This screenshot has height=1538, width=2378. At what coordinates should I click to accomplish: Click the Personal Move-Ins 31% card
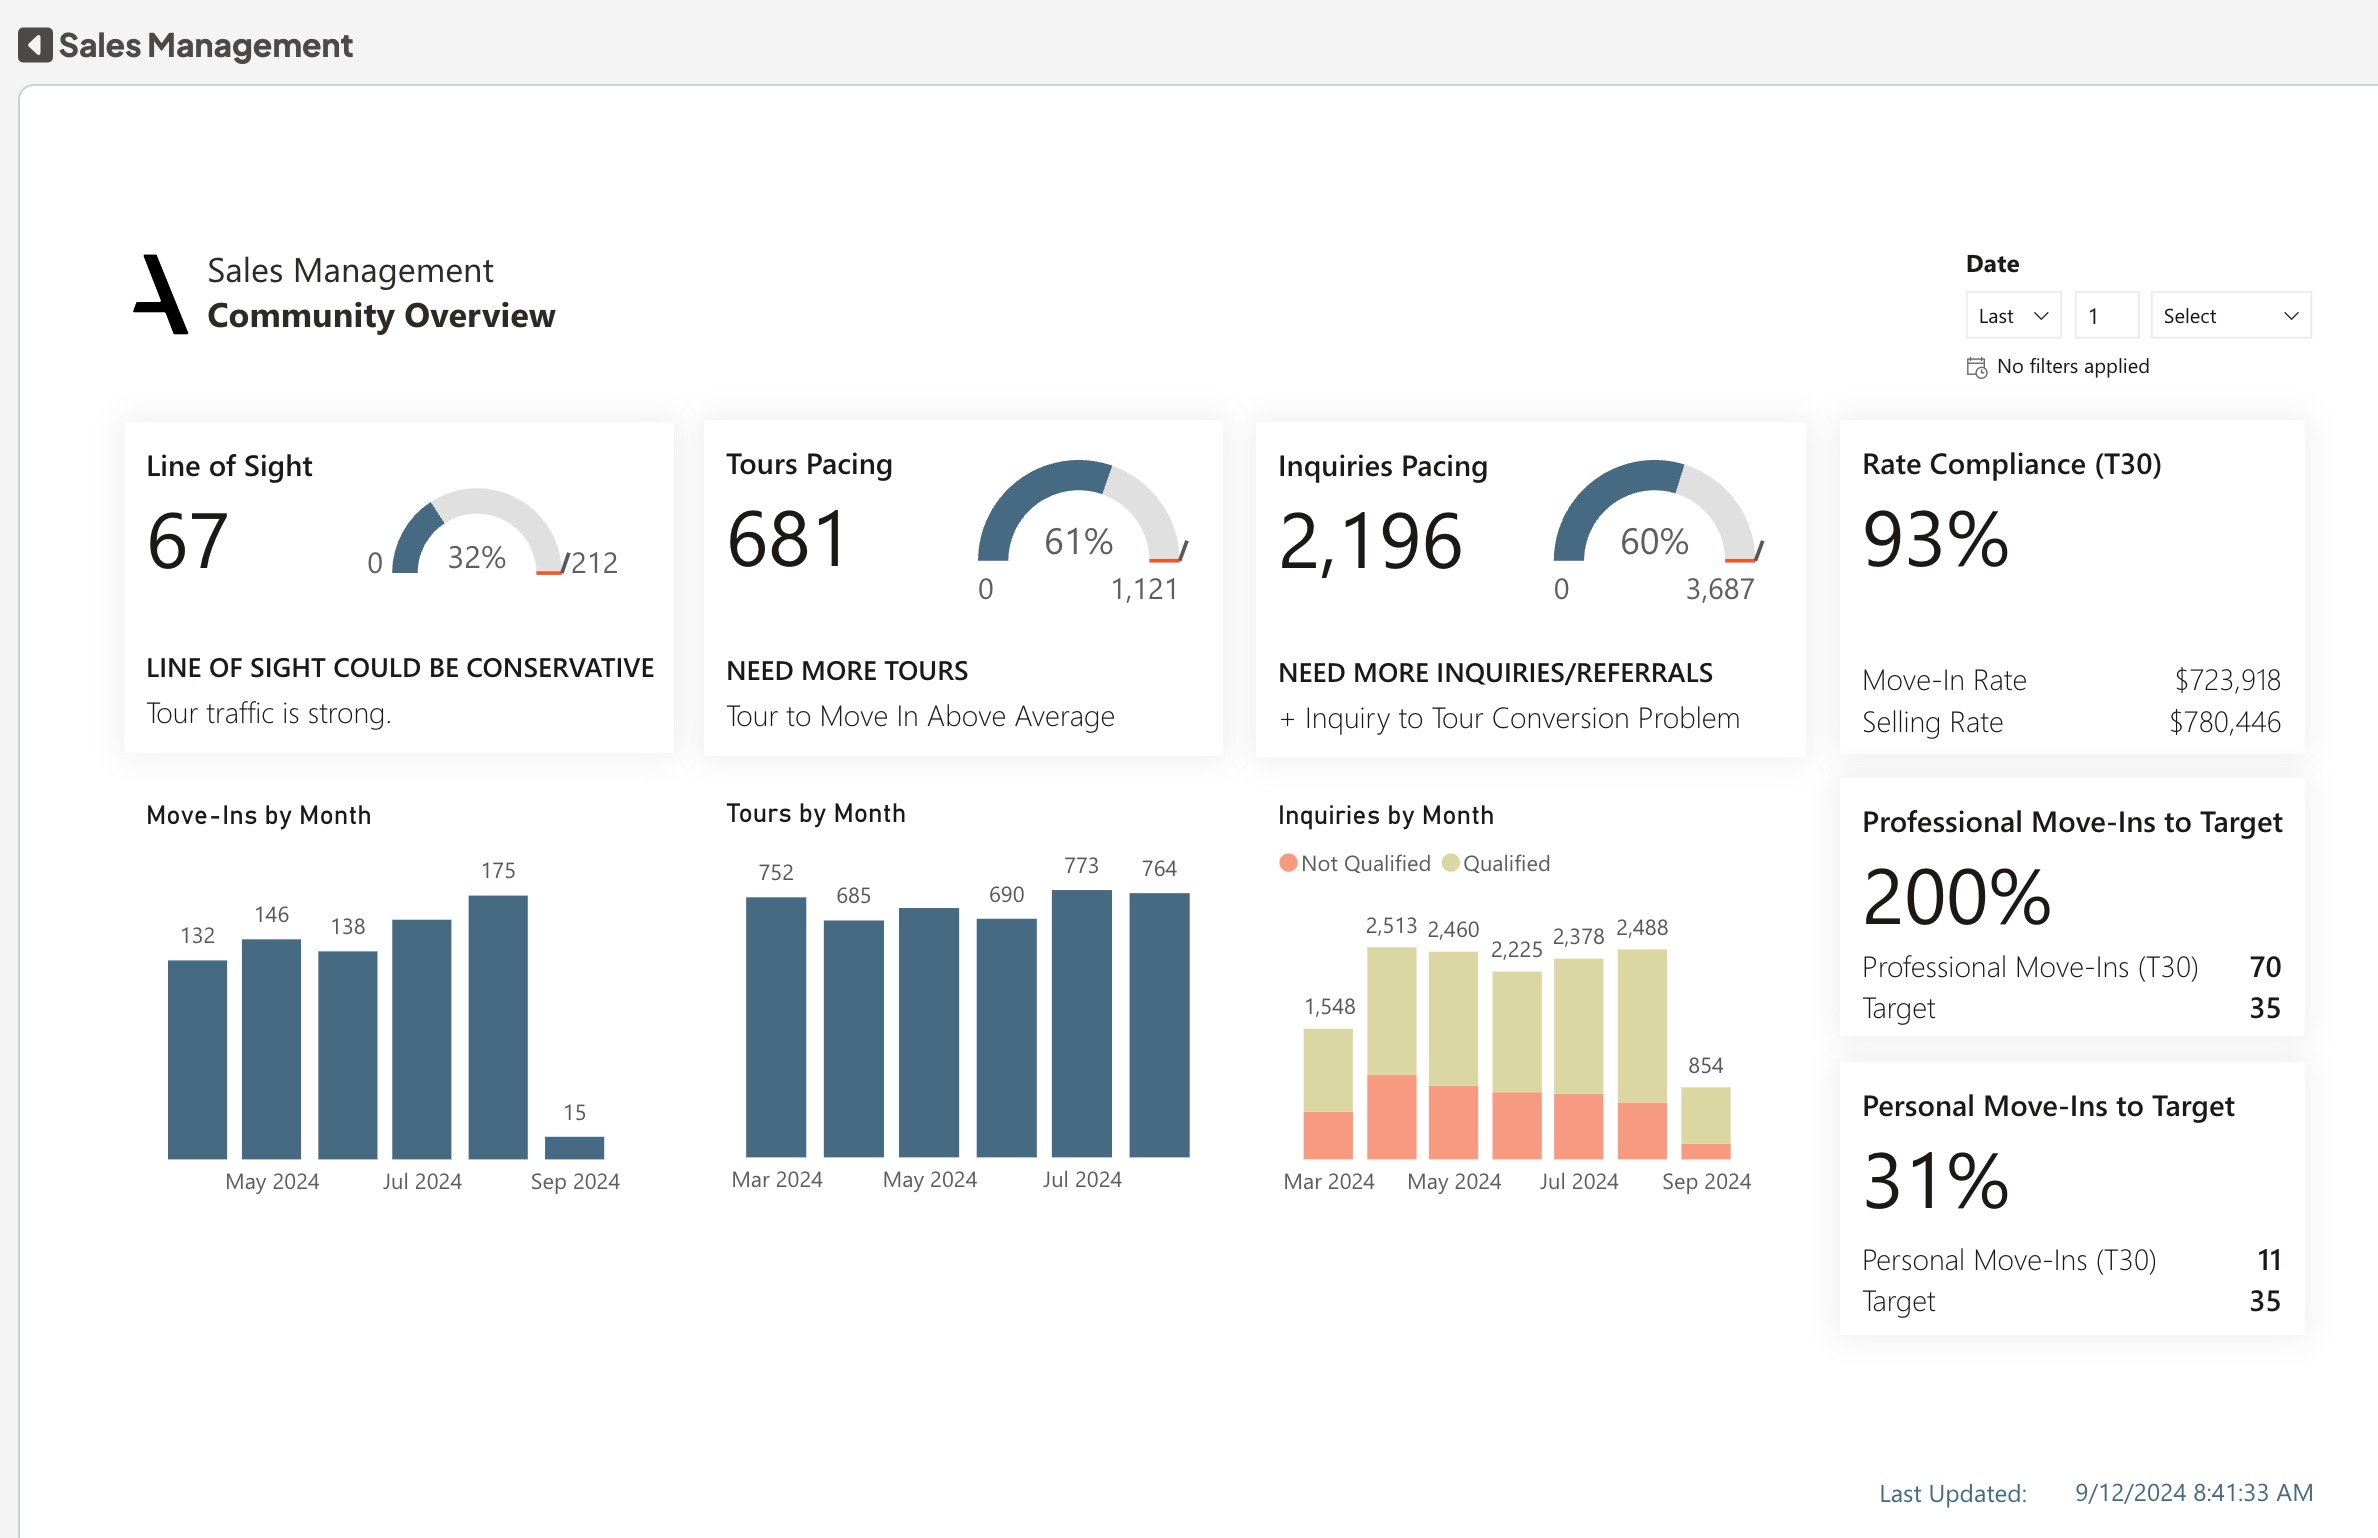[1935, 1181]
